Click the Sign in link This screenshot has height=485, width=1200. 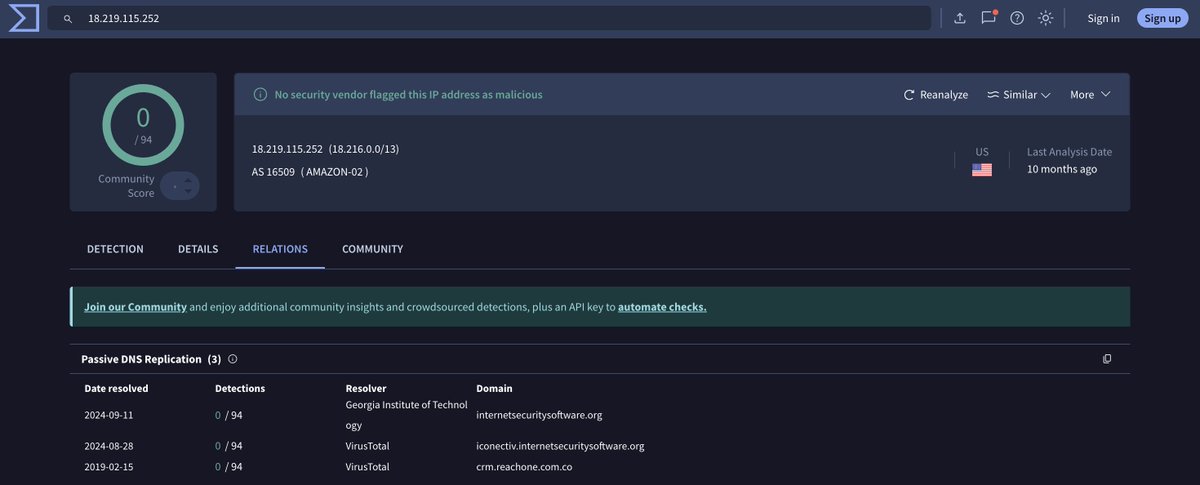[x=1103, y=18]
